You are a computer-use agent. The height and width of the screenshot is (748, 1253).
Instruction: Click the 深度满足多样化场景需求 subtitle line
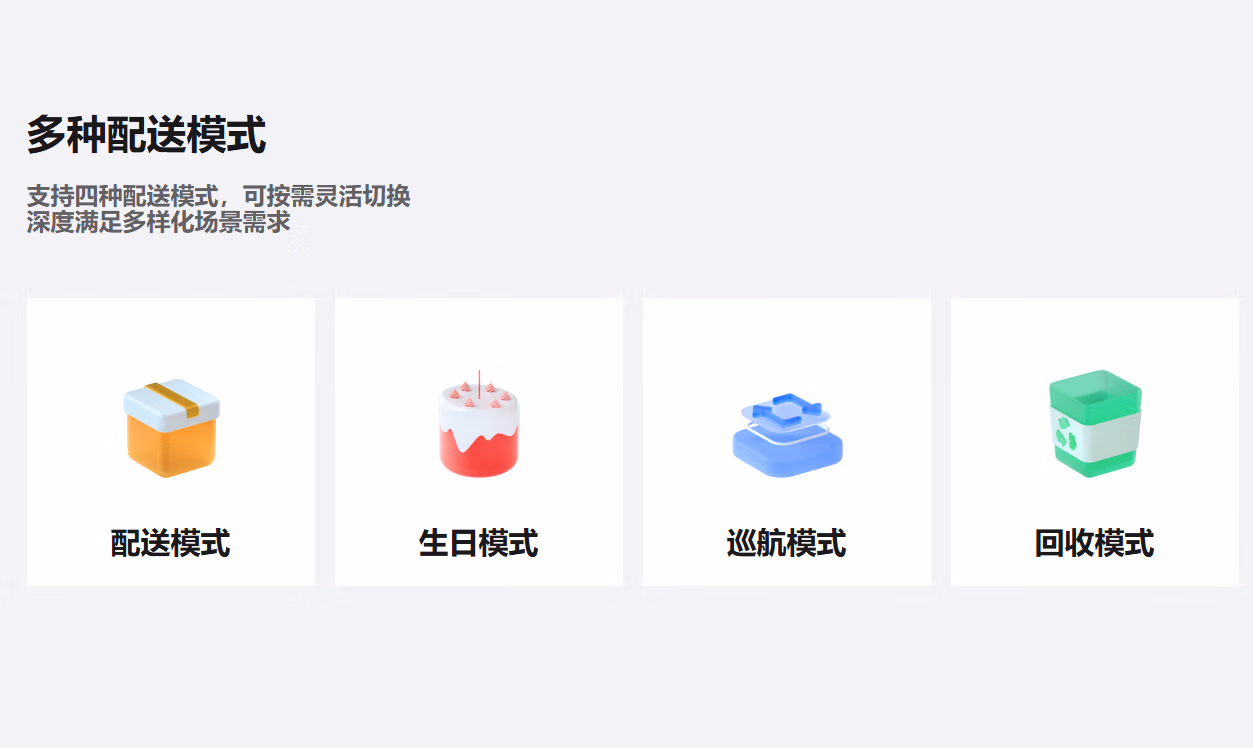pyautogui.click(x=158, y=222)
